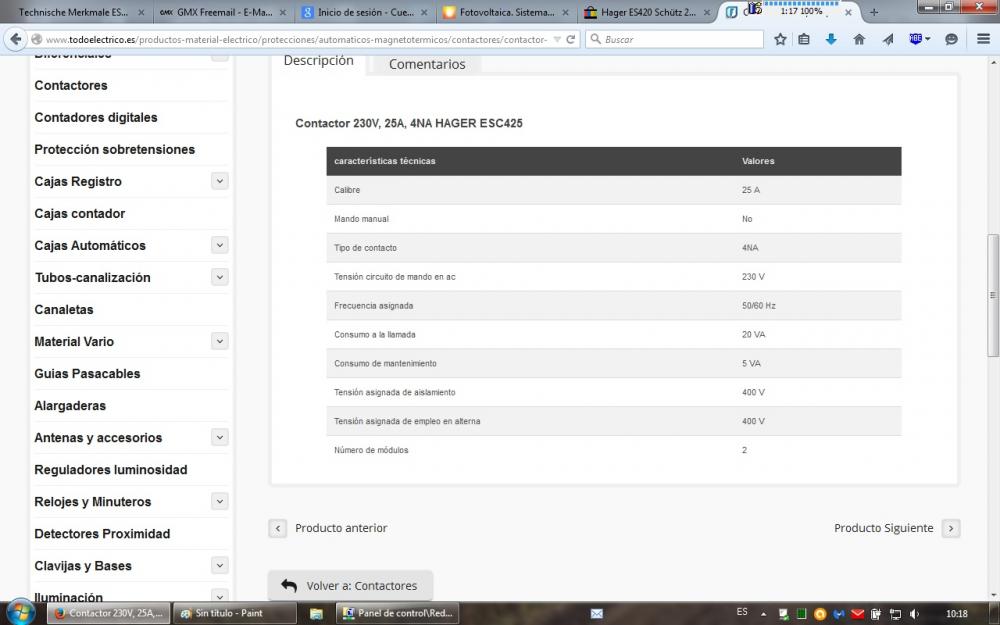Click the system tray volume icon
The height and width of the screenshot is (625, 1000).
coord(914,614)
